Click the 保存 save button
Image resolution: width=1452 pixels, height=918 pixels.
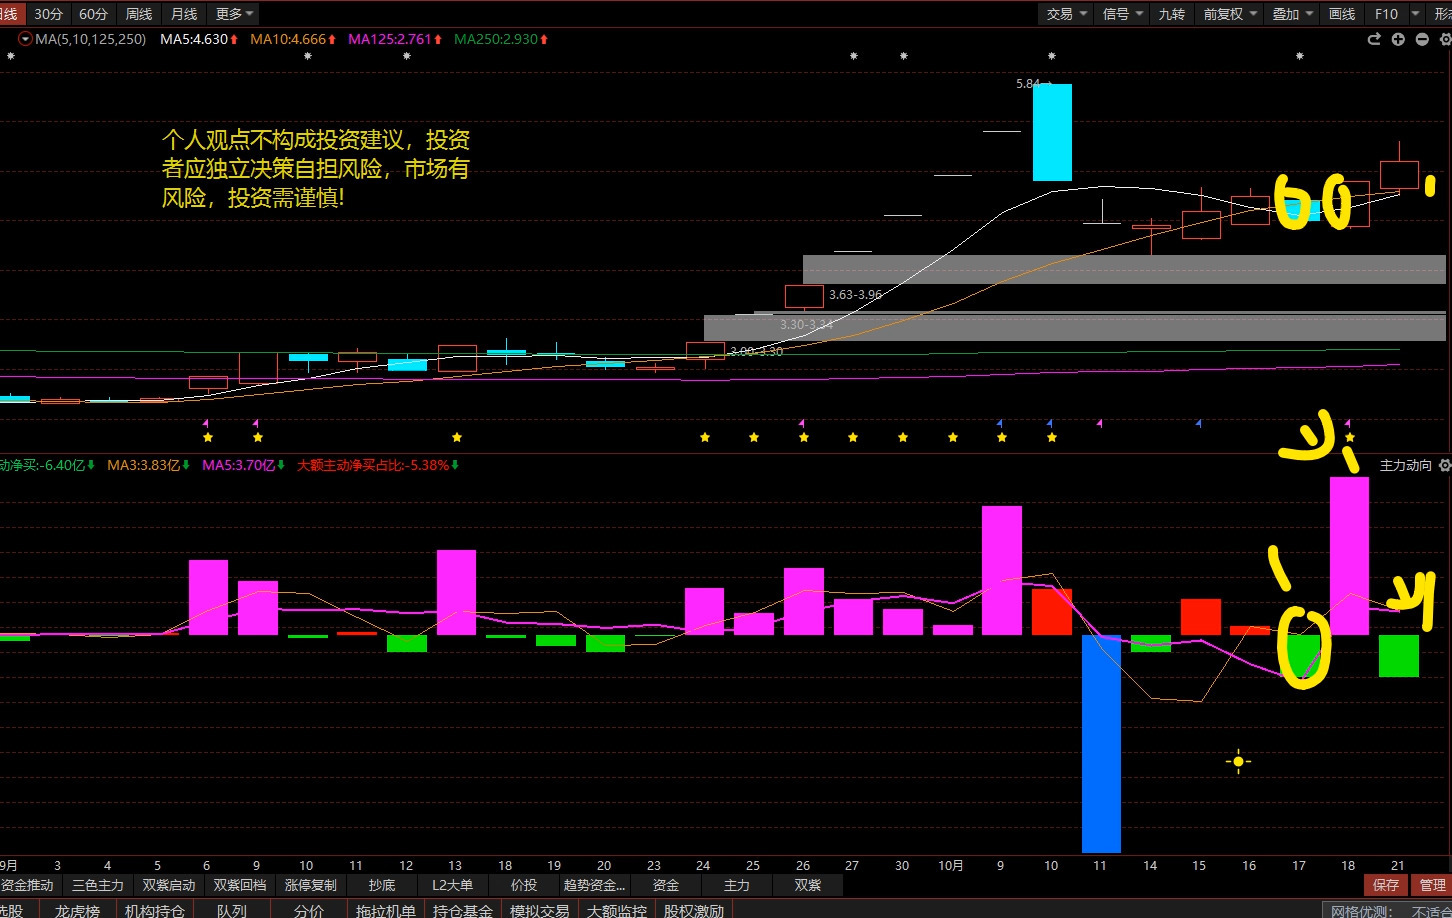(x=1386, y=885)
